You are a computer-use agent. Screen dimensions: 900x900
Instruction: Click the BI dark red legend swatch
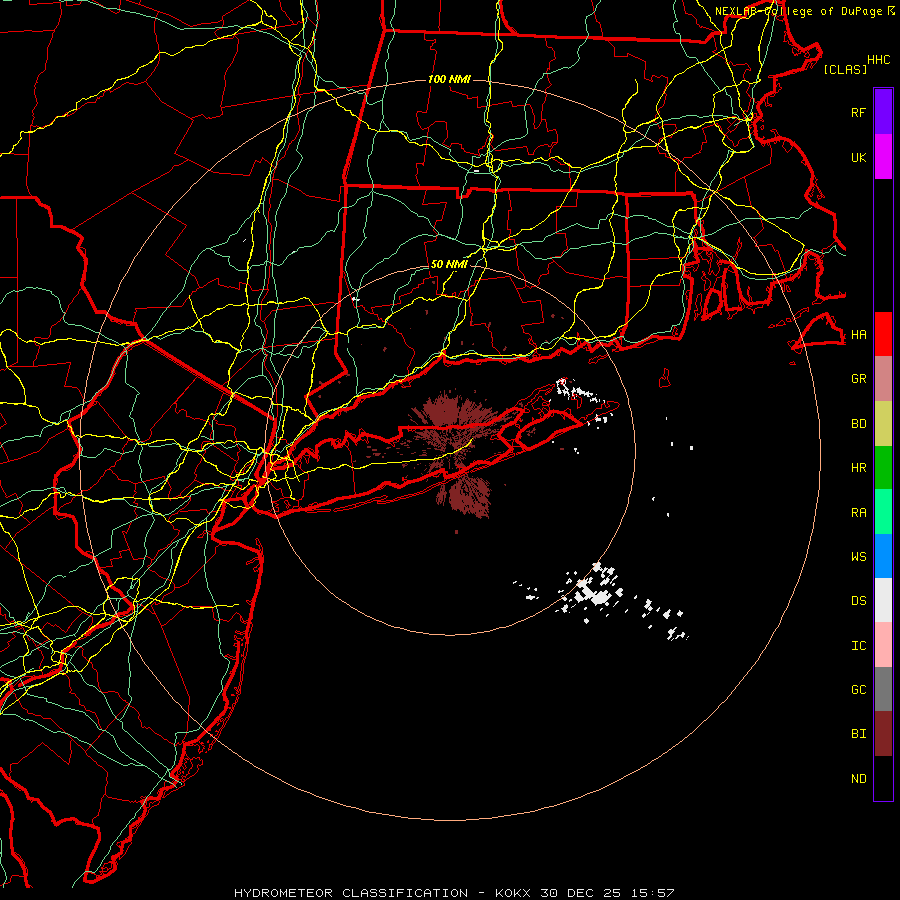[x=883, y=734]
